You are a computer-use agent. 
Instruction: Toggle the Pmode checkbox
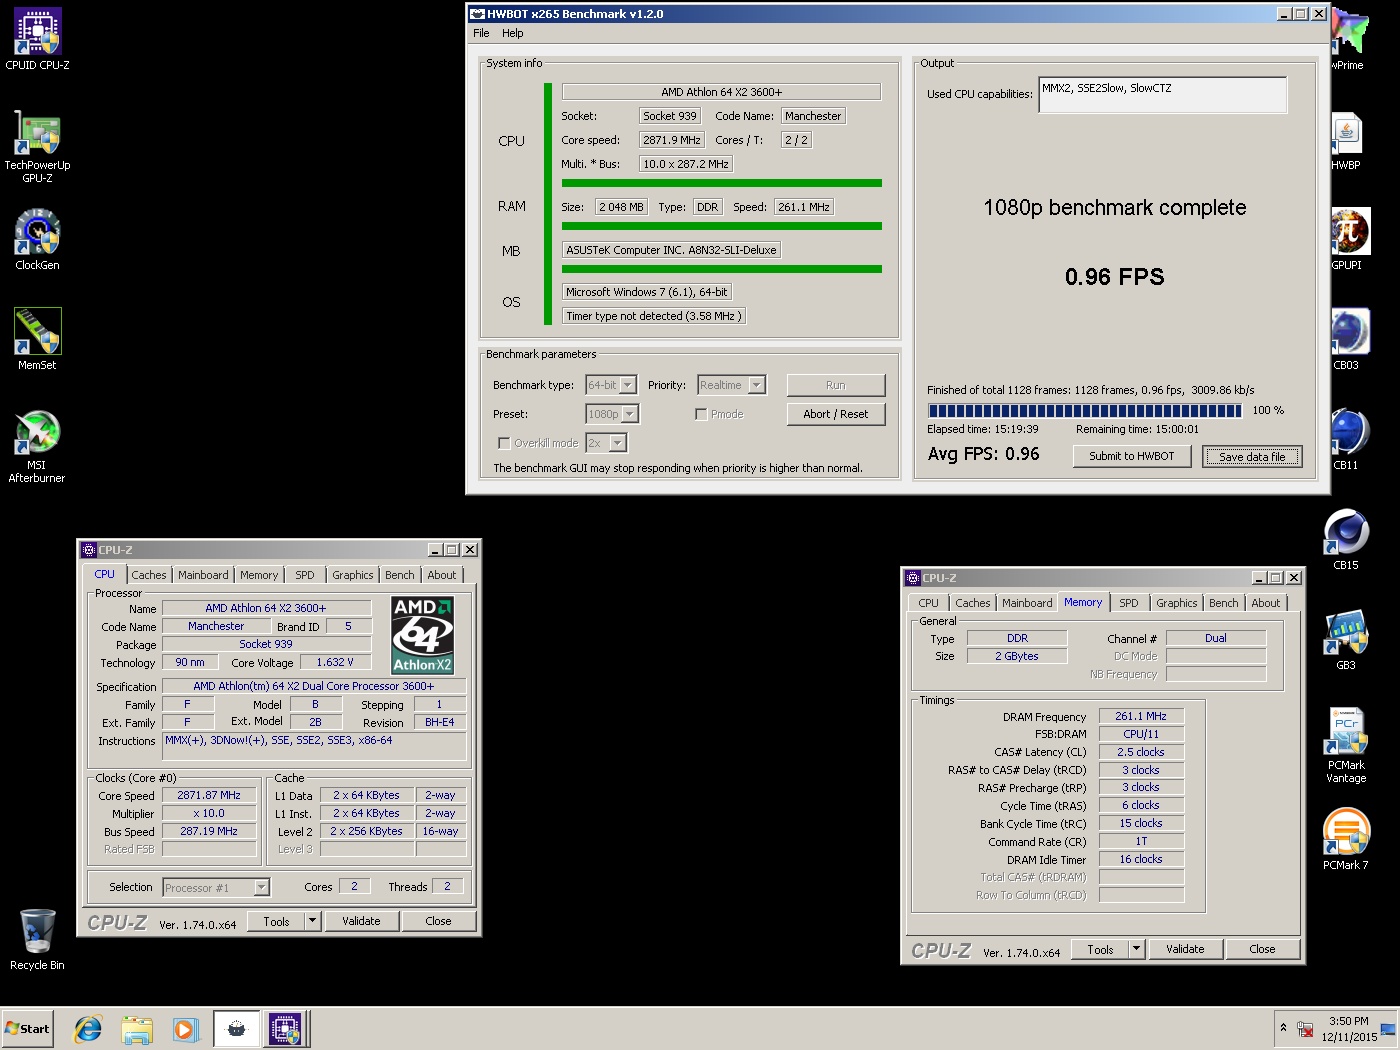pos(701,414)
